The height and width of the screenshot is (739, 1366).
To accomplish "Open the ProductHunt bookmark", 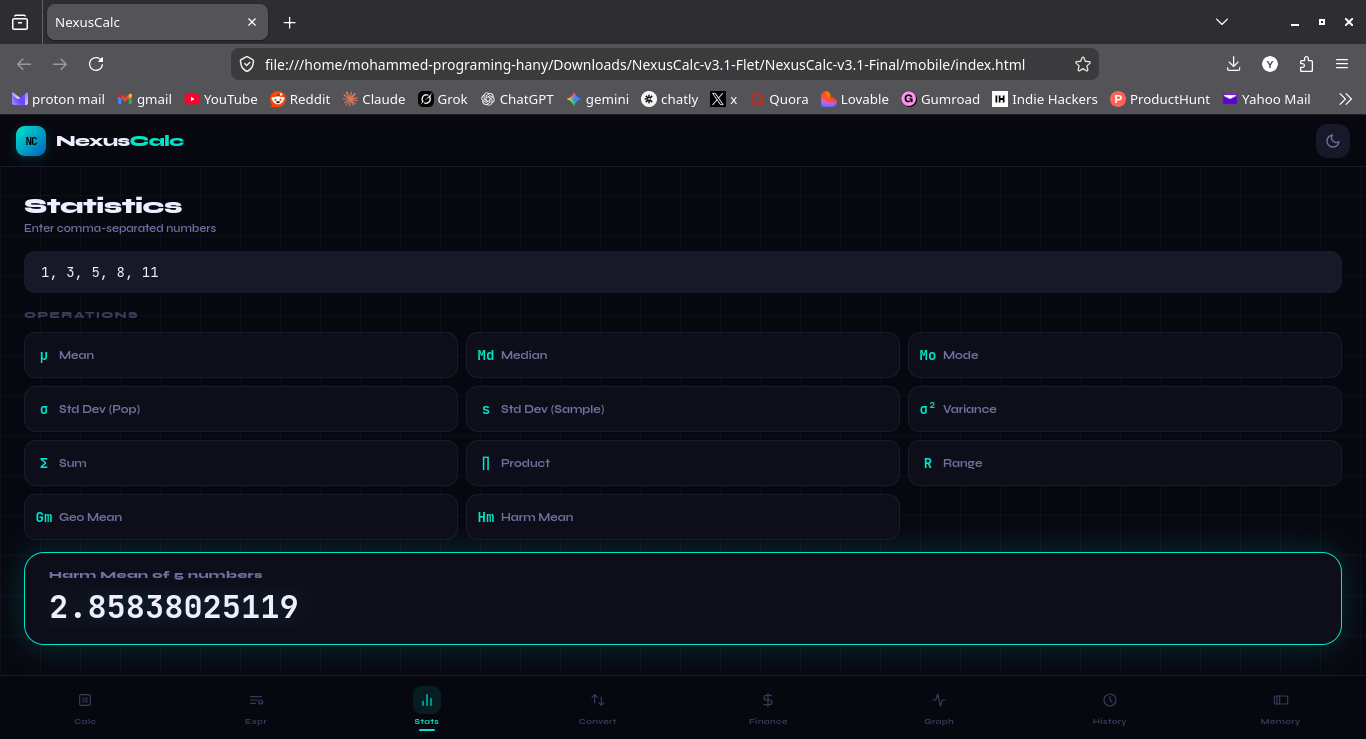I will [x=1160, y=99].
